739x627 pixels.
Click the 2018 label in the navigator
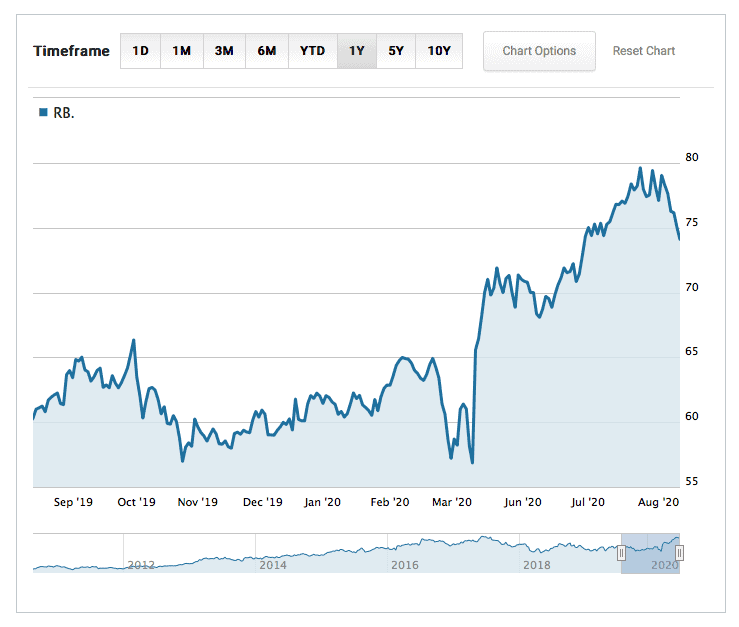point(537,565)
